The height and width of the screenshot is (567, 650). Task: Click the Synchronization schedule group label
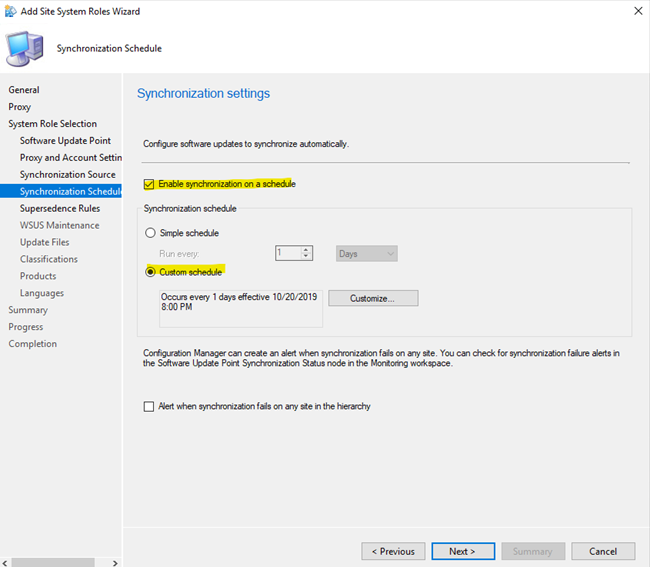tap(190, 208)
